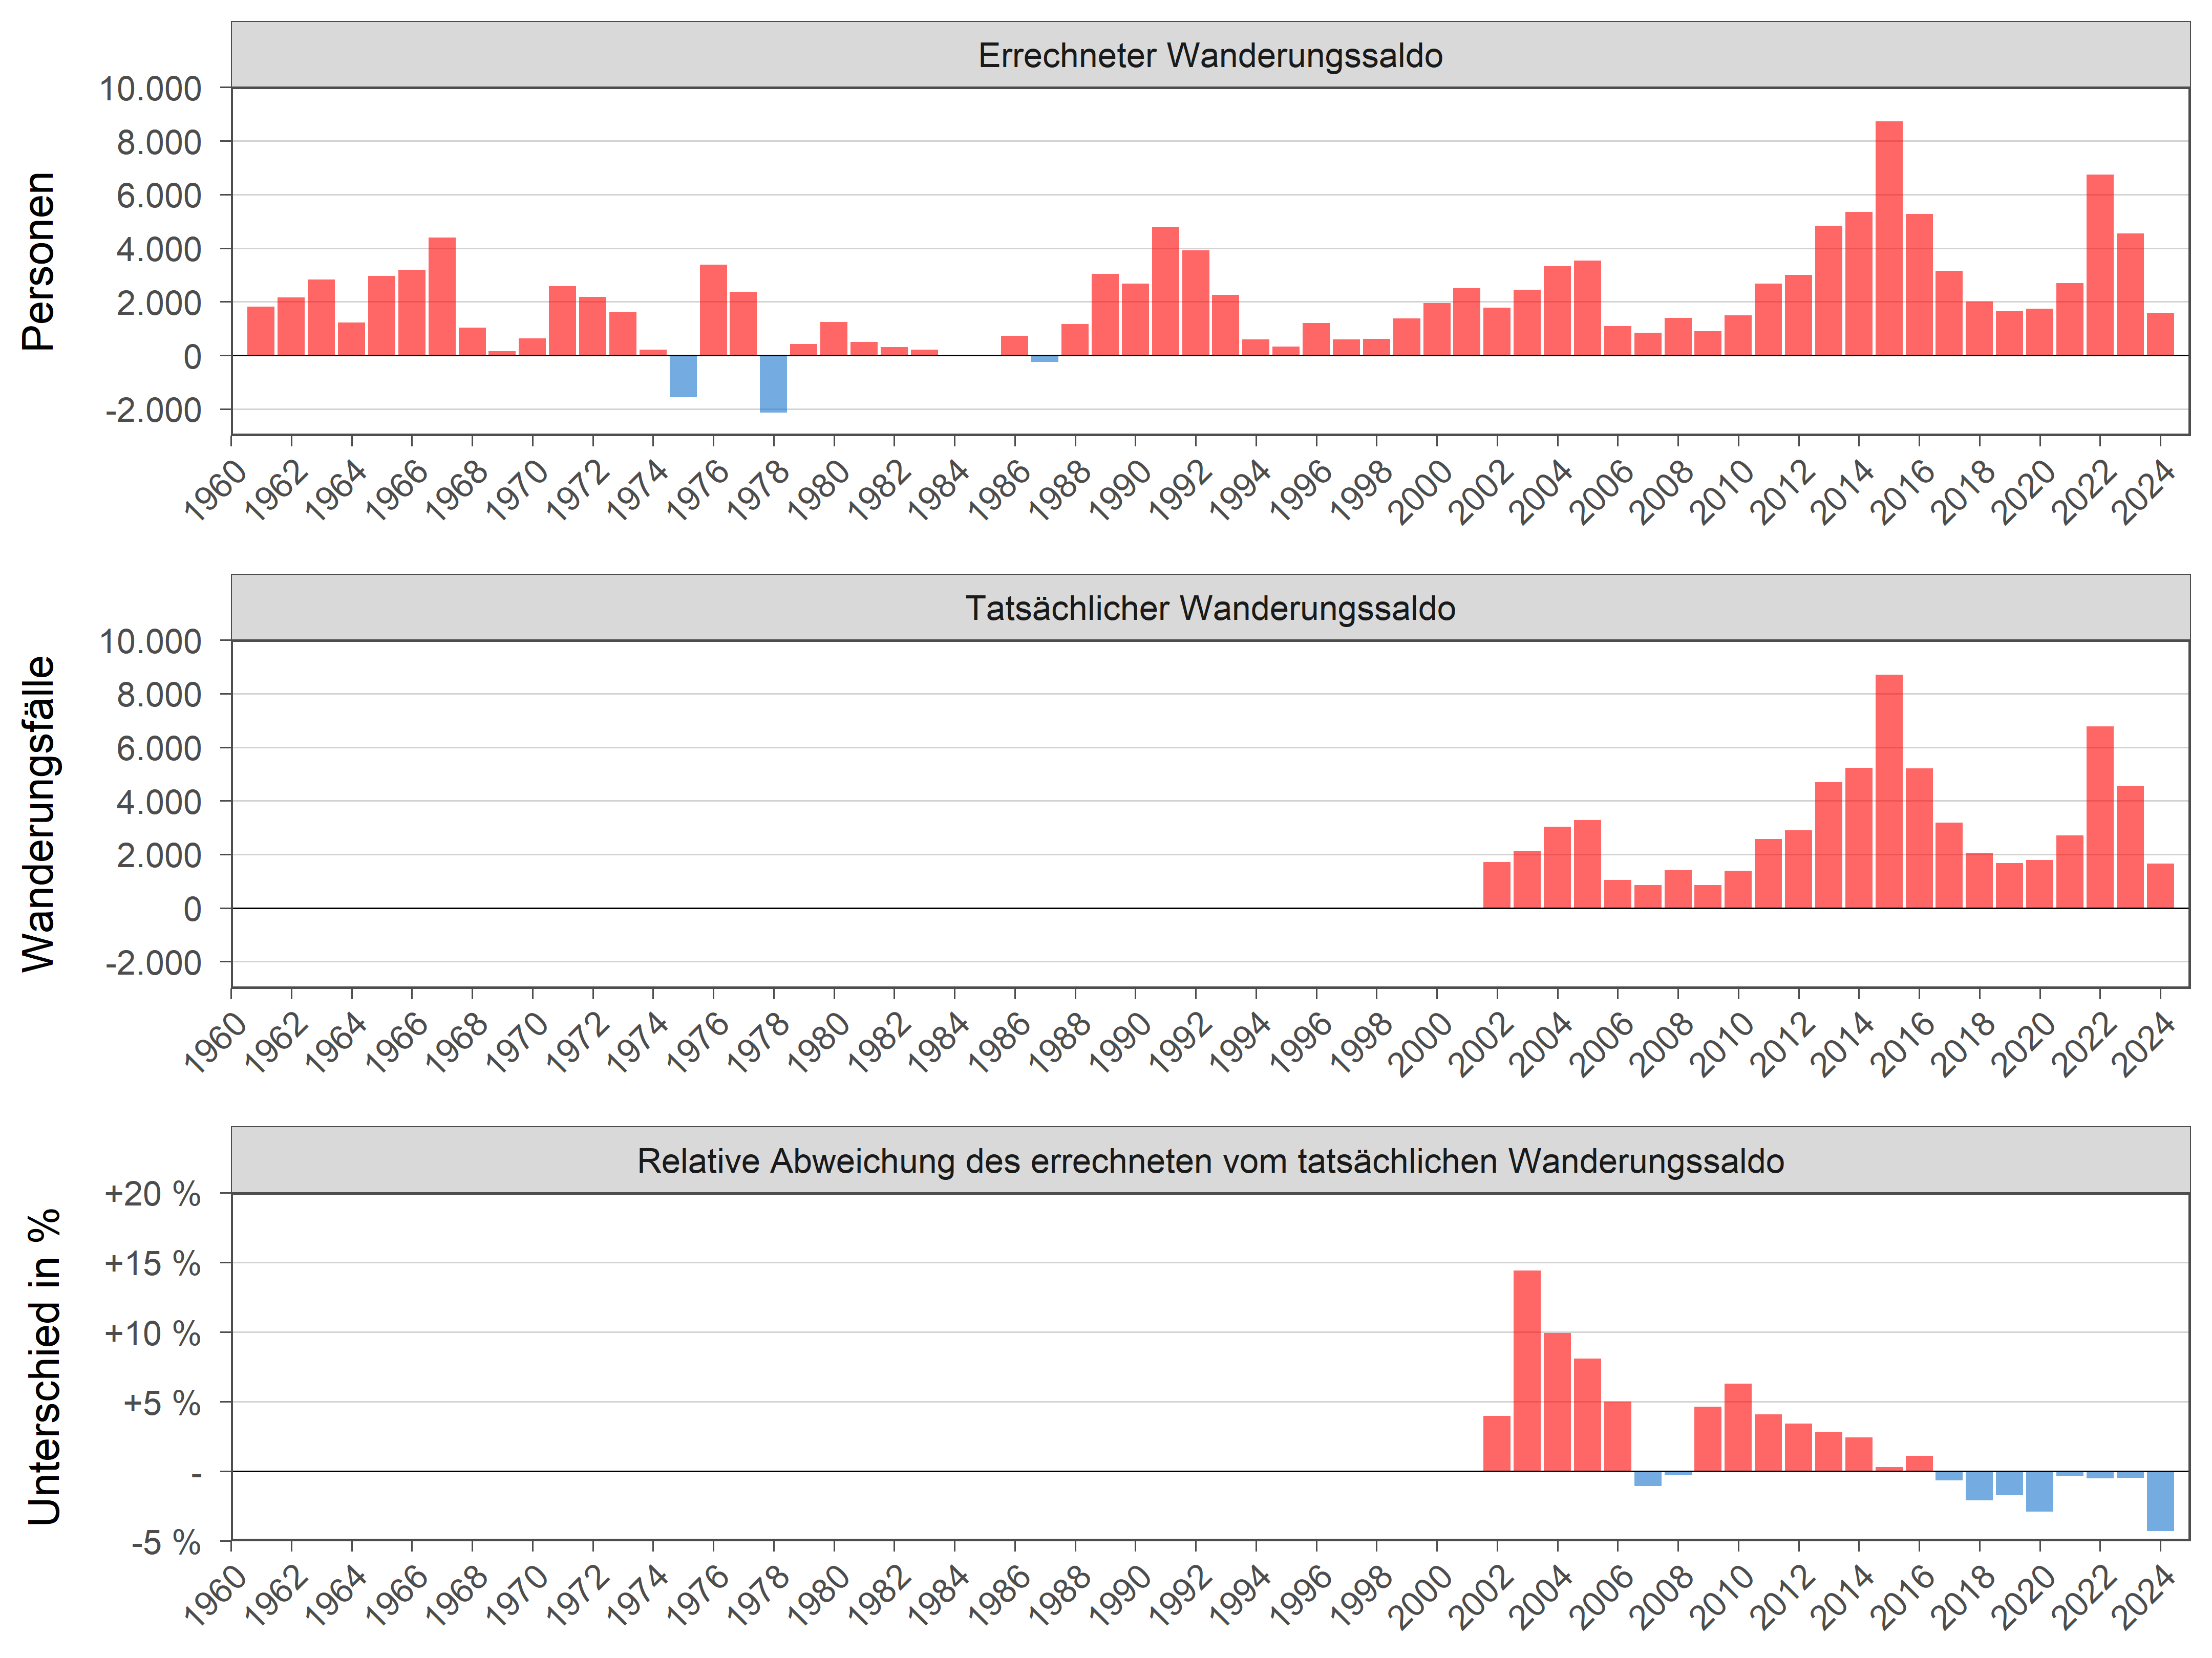The width and height of the screenshot is (2212, 1658).
Task: Click the last blue bar in bottom chart
Action: (2160, 1500)
